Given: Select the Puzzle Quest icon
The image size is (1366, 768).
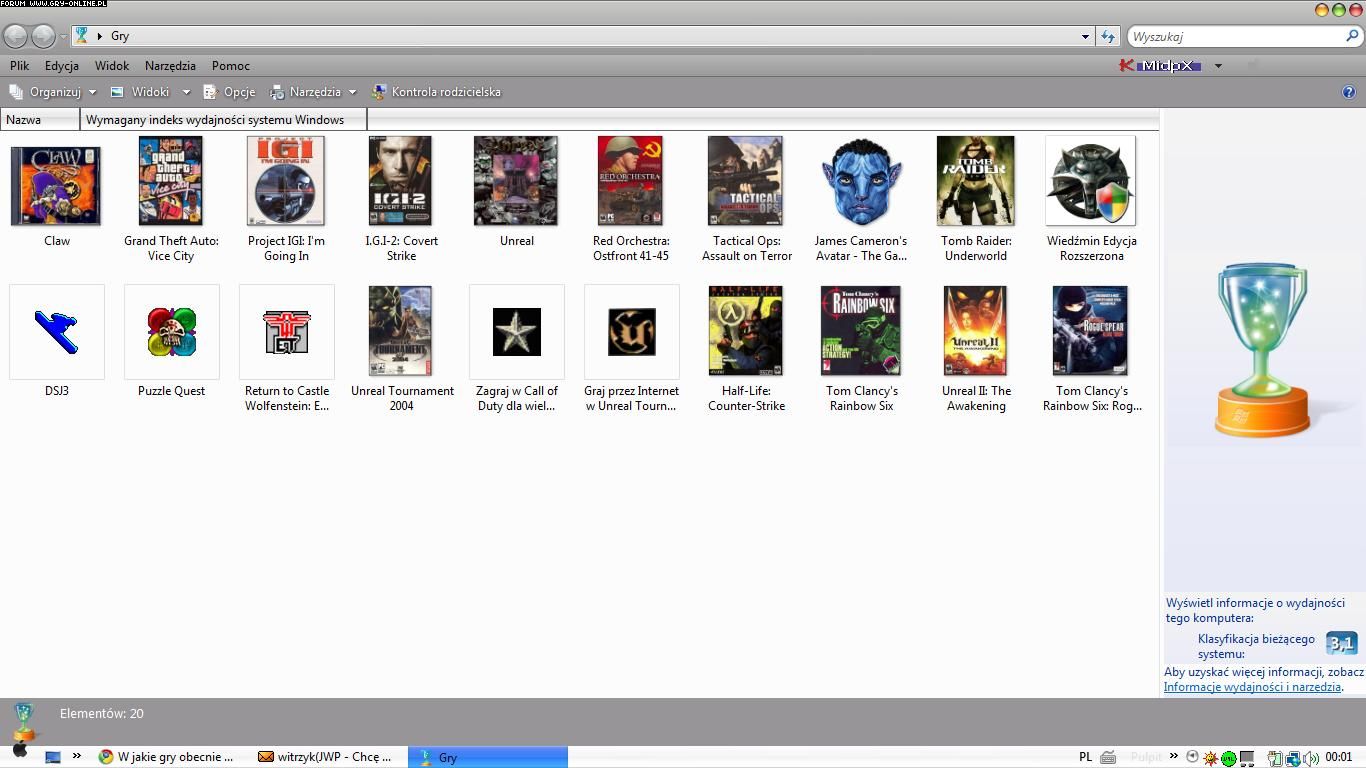Looking at the screenshot, I should tap(172, 332).
